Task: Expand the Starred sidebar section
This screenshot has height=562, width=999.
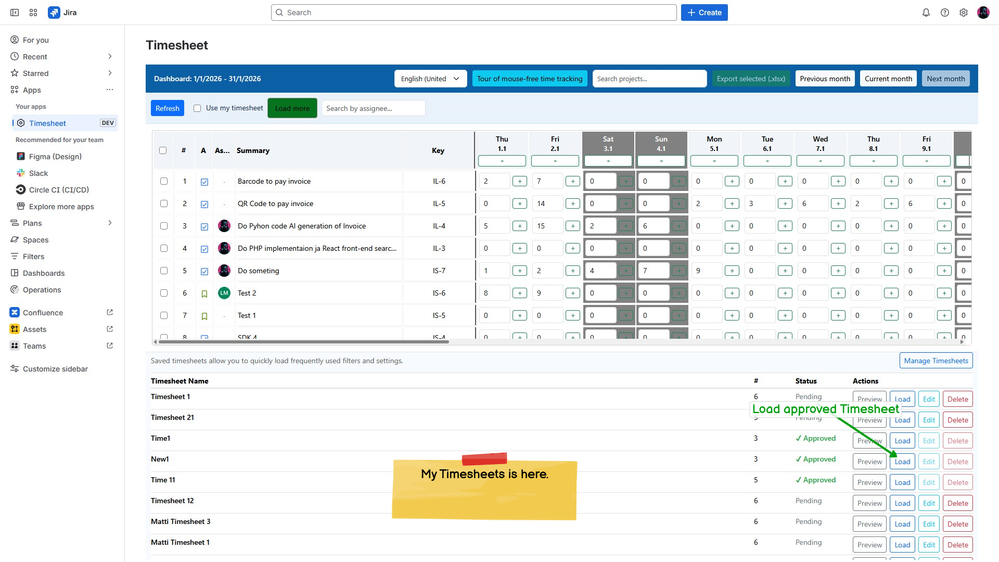Action: [110, 73]
